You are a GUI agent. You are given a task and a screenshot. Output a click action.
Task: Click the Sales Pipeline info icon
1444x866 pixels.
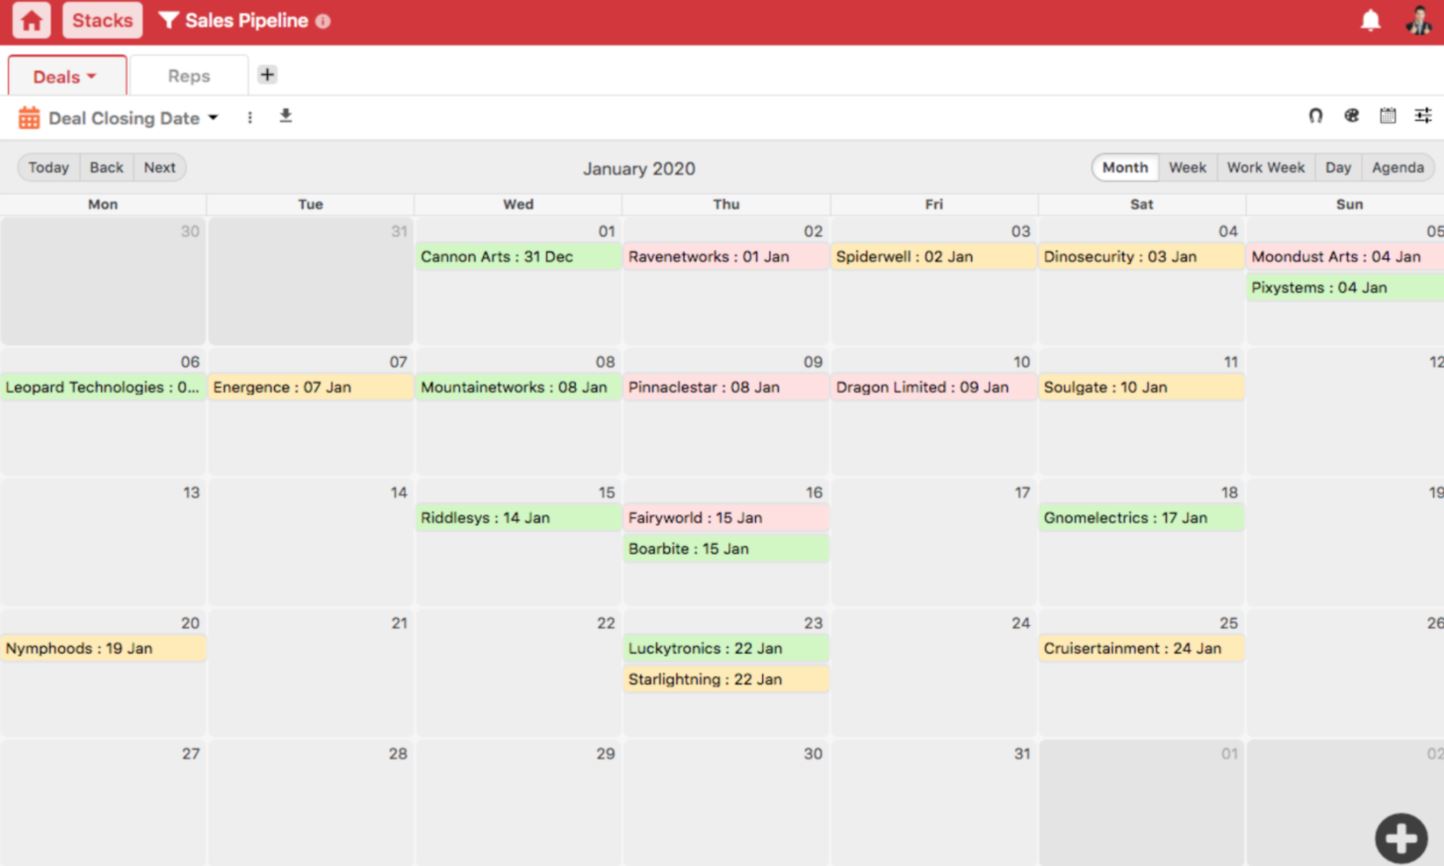click(323, 21)
